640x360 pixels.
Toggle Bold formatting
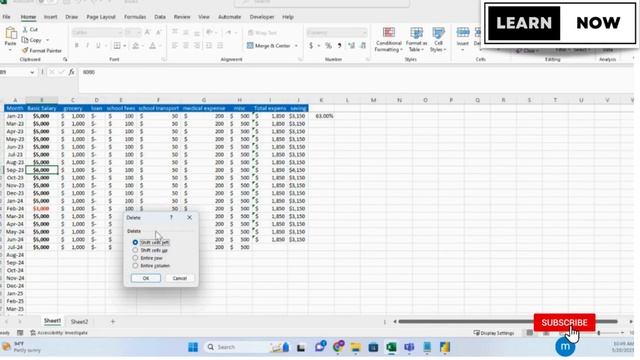click(76, 46)
